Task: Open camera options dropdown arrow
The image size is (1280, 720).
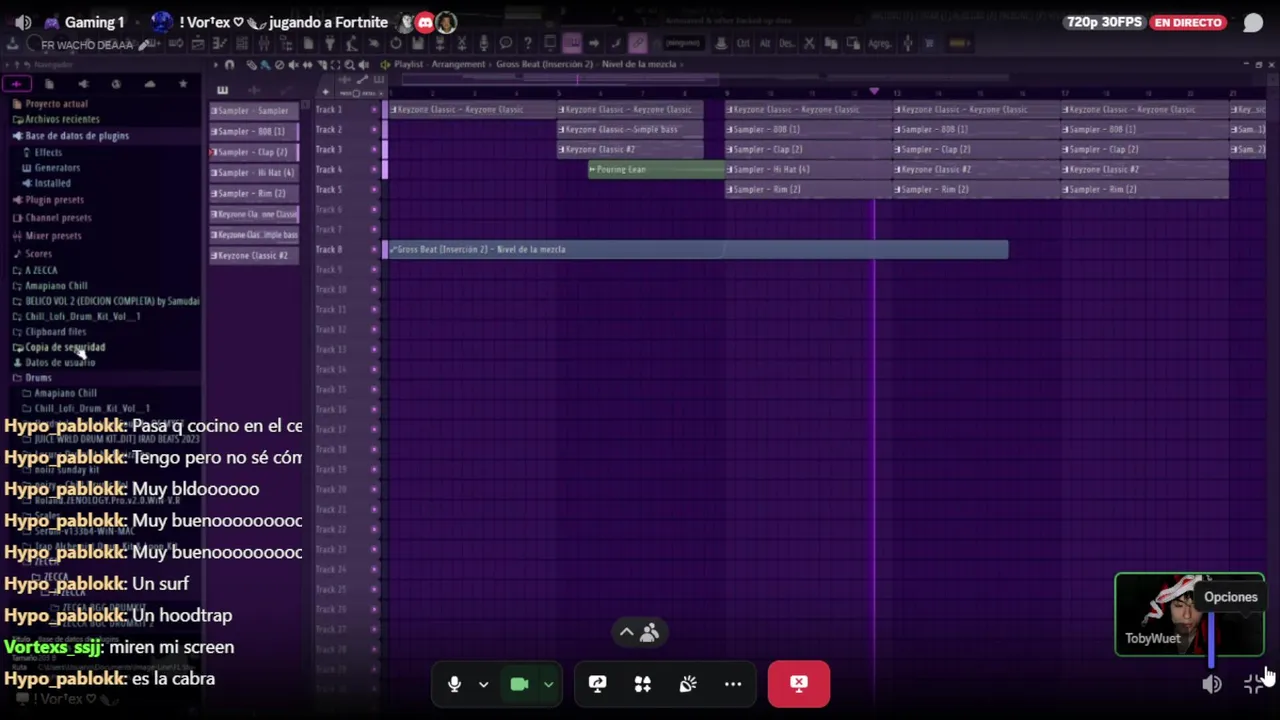Action: (548, 684)
